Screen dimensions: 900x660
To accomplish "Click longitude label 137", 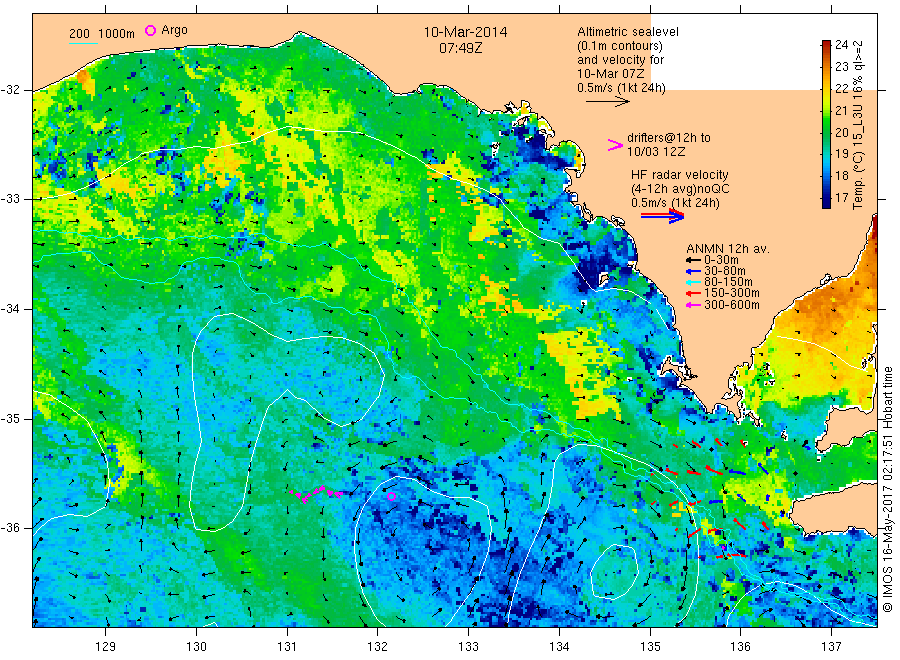I will click(831, 647).
